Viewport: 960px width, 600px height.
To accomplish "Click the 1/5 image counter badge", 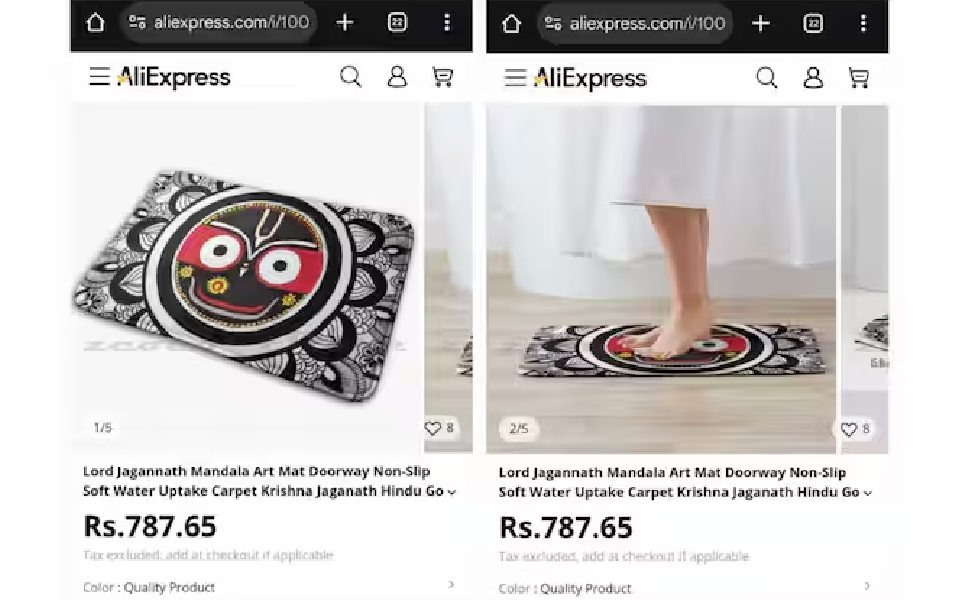I will click(x=103, y=428).
